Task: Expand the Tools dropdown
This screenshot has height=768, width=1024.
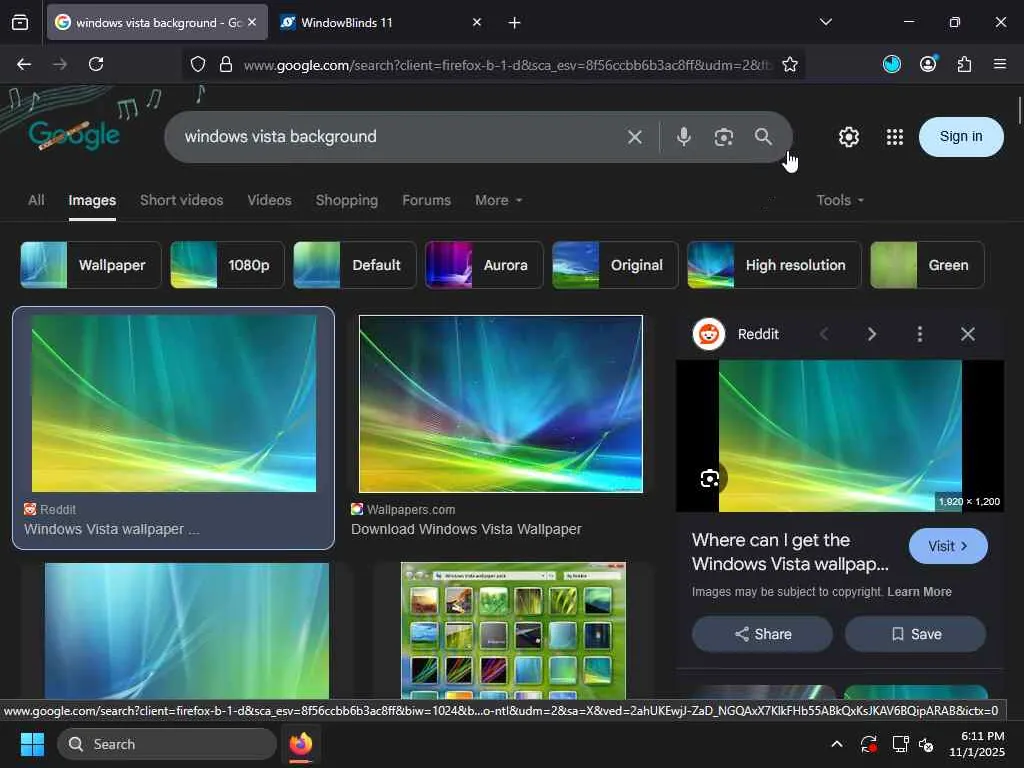Action: 840,200
